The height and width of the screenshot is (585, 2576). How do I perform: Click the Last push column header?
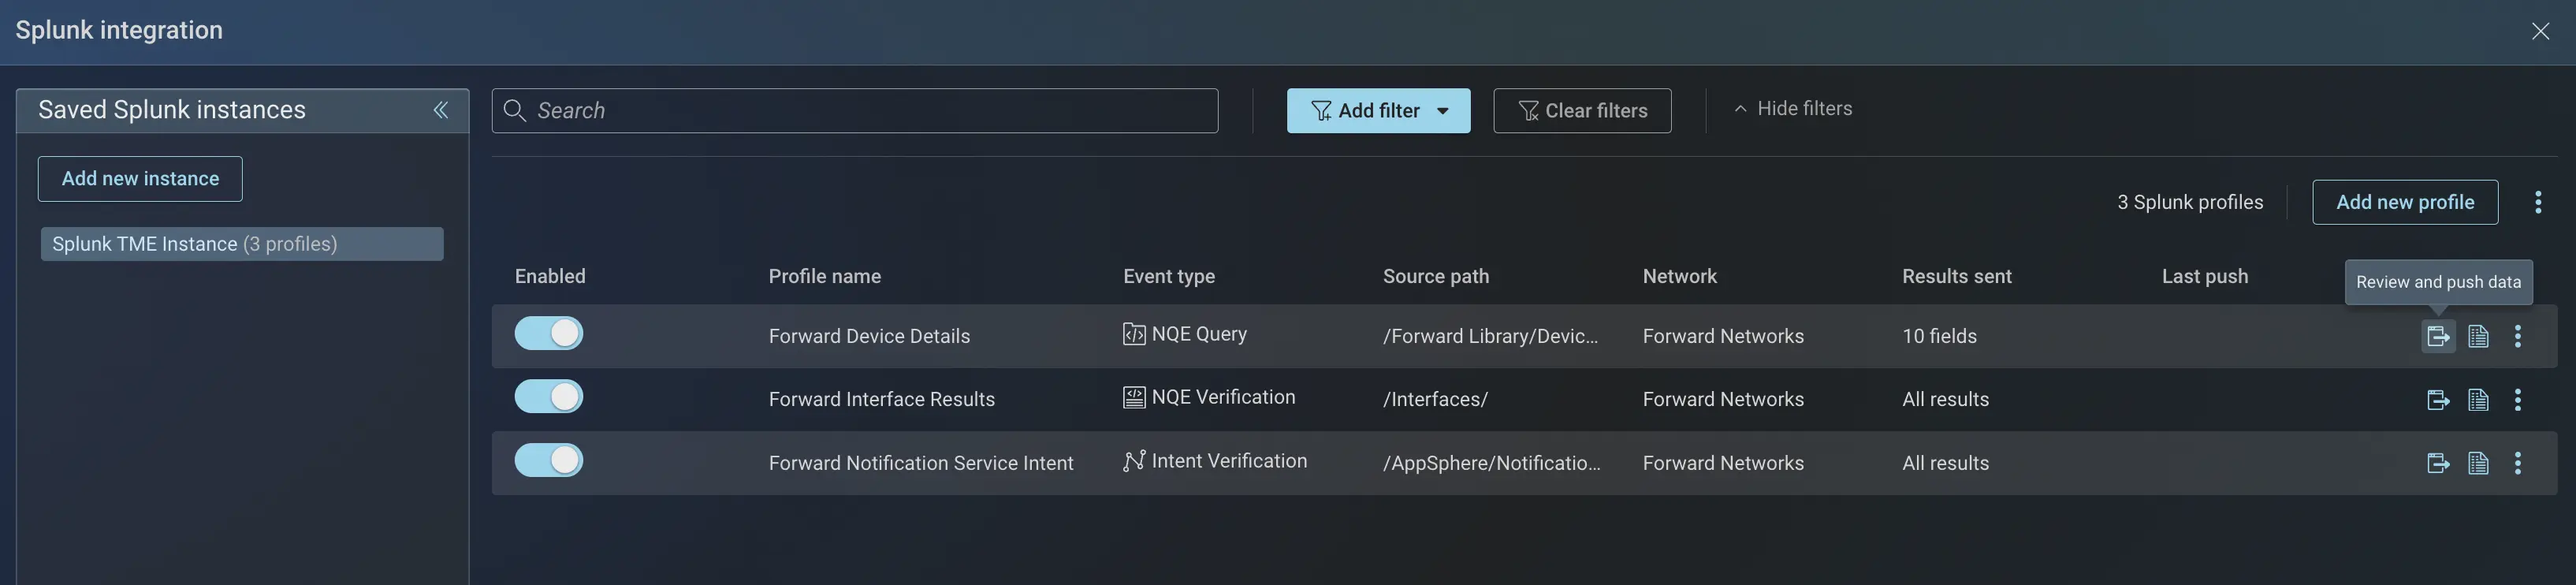[2205, 276]
